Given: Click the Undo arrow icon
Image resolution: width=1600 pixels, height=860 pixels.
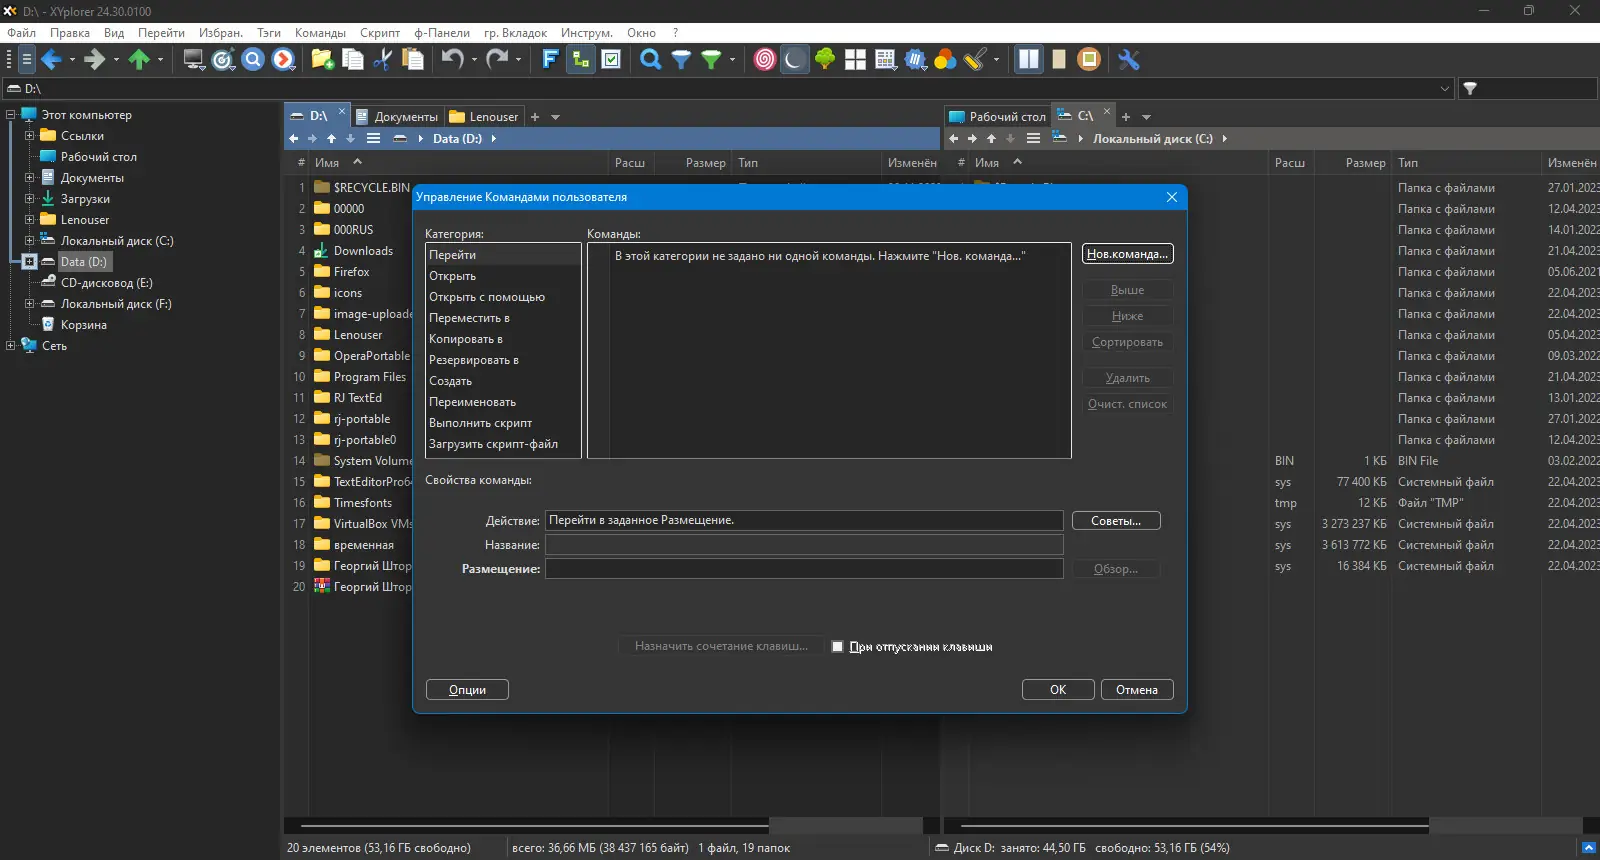Looking at the screenshot, I should [453, 60].
